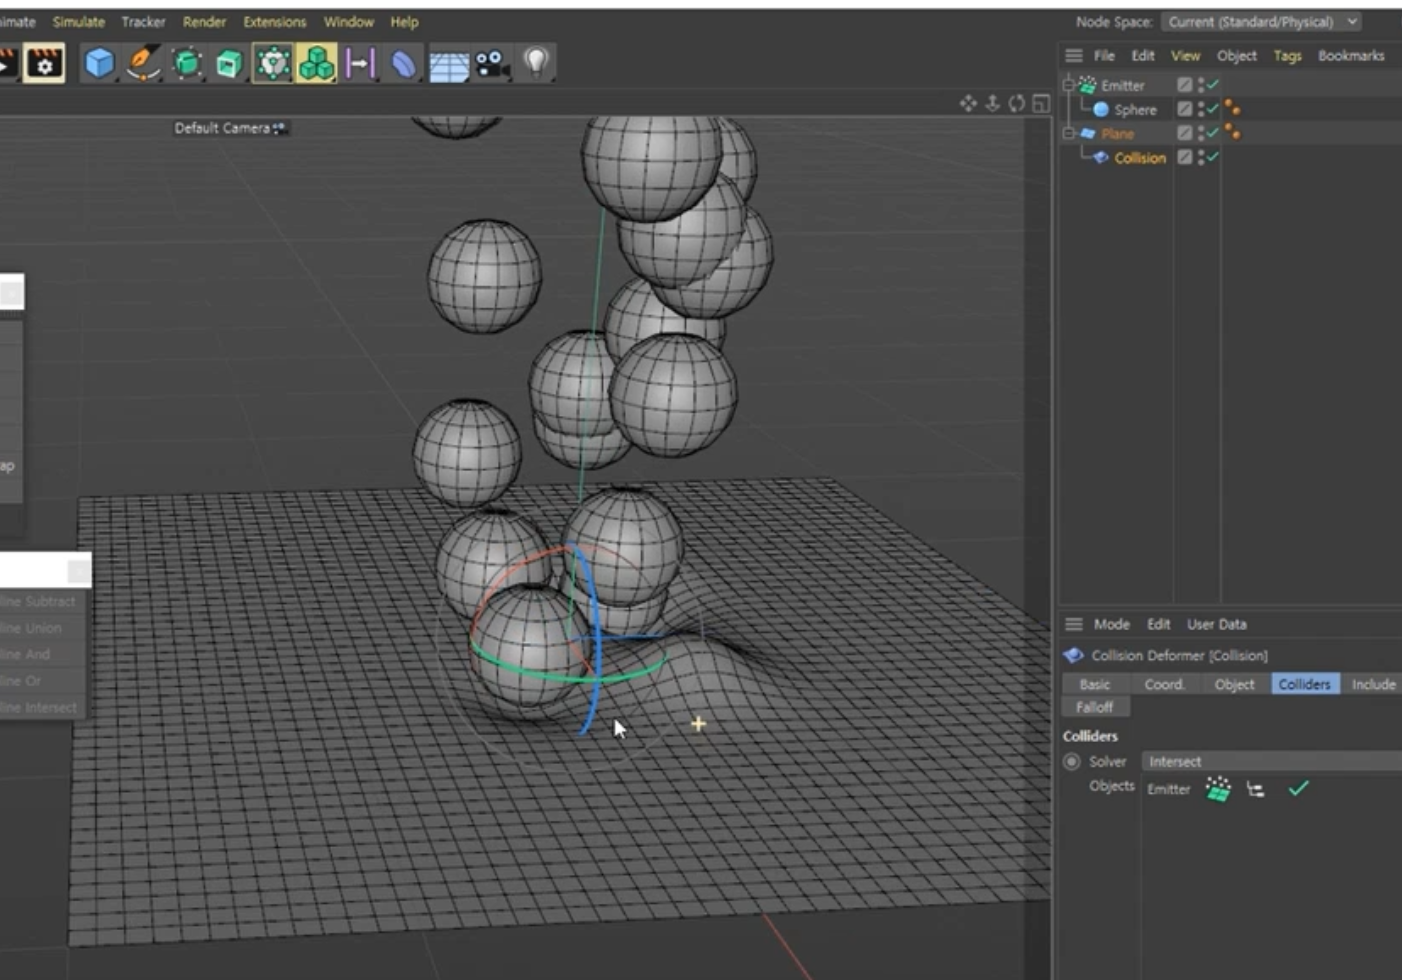The height and width of the screenshot is (980, 1402).
Task: Select the Sphere's orange dynamics tag
Action: [1232, 108]
